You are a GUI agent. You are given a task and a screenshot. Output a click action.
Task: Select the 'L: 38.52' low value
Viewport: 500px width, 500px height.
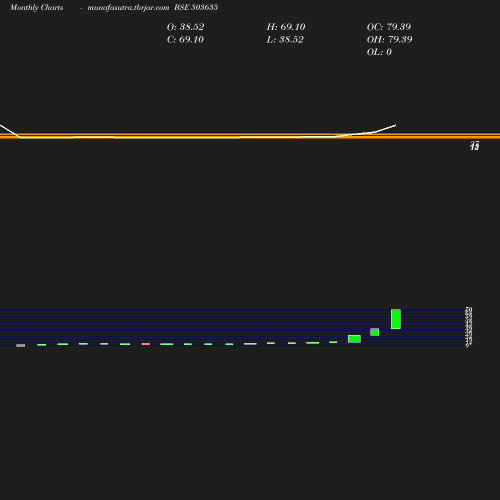coord(285,39)
